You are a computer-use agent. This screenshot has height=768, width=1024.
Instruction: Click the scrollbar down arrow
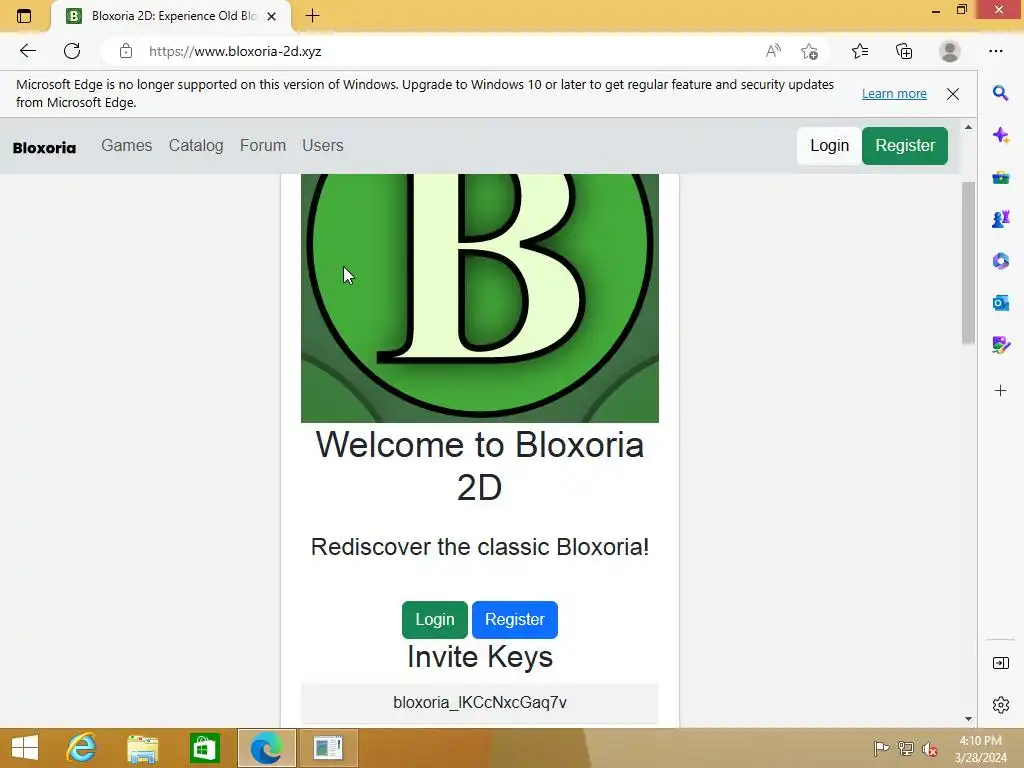[x=968, y=719]
